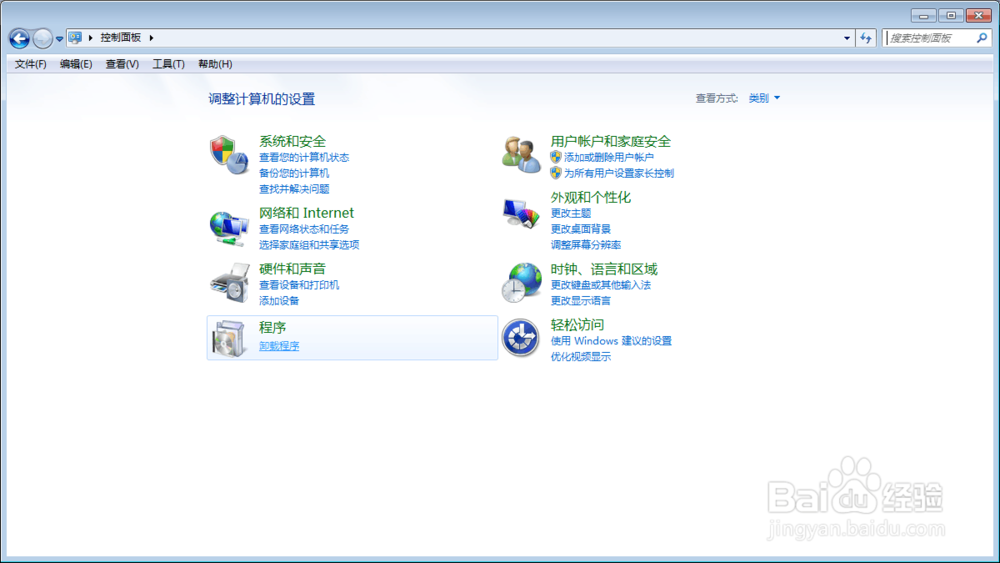Screen dimensions: 1000x563
Task: Expand breadcrumb arrow before 控制面板
Action: tap(91, 38)
